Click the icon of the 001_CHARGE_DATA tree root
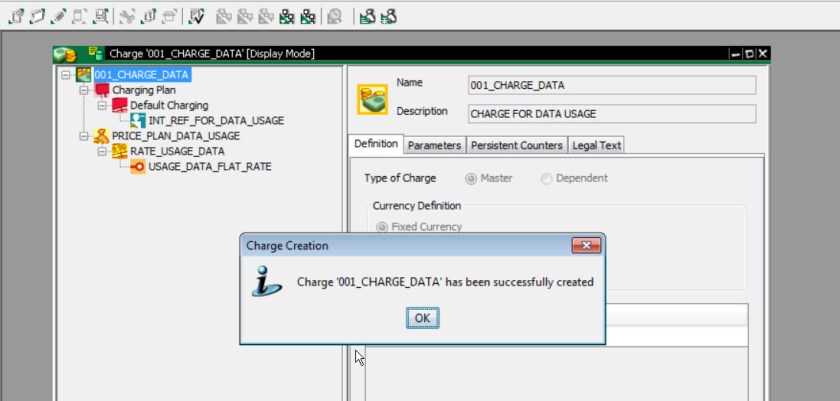The image size is (840, 401). tap(84, 74)
